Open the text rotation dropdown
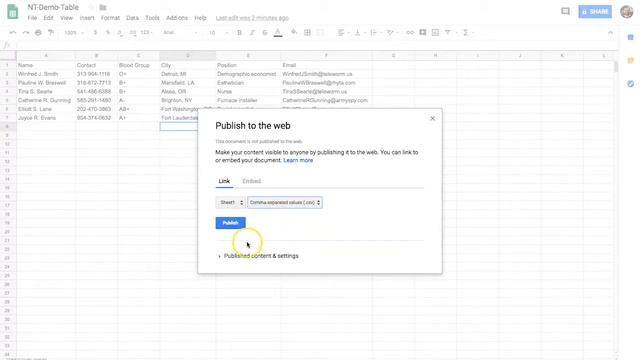Image resolution: width=640 pixels, height=360 pixels. click(392, 33)
